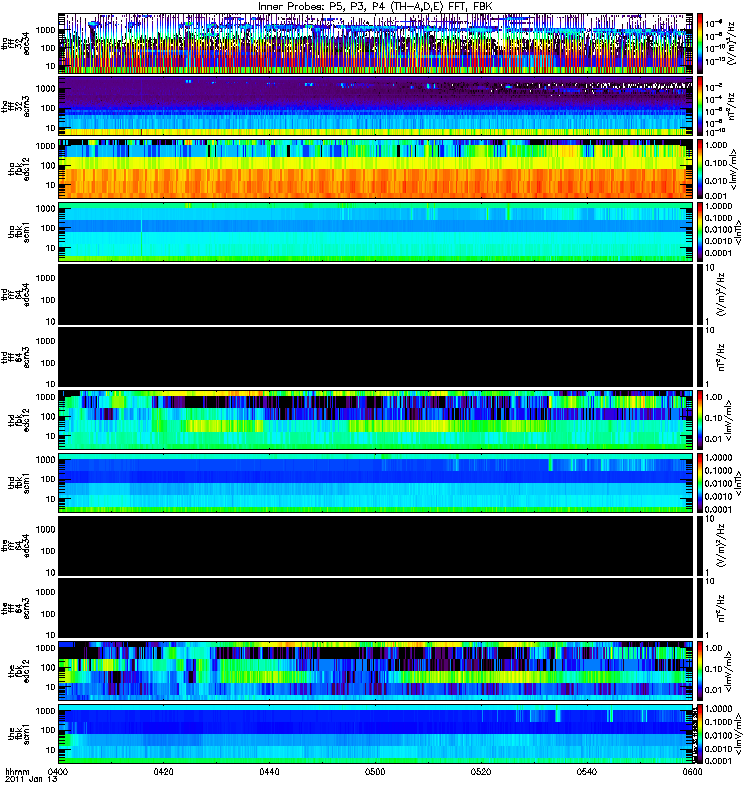Select the tha fff 32 edc34 spectrogram panel
The height and width of the screenshot is (800, 750).
pyautogui.click(x=376, y=44)
